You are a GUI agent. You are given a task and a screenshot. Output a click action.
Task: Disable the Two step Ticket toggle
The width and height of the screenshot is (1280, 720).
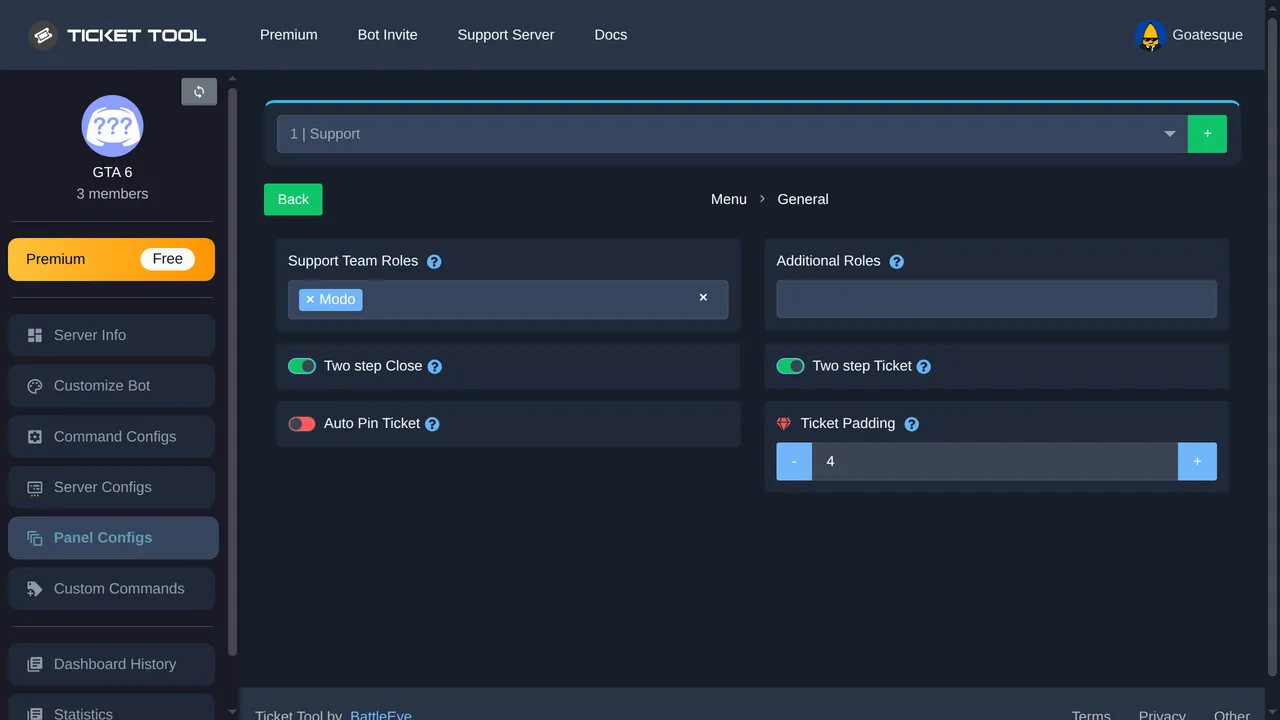790,366
